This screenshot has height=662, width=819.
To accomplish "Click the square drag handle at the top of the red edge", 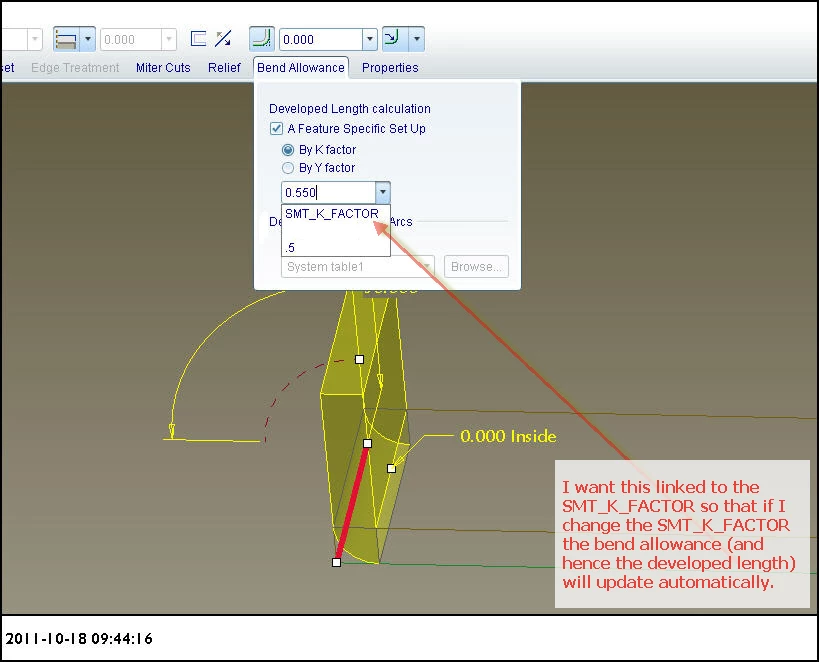I will click(x=368, y=444).
